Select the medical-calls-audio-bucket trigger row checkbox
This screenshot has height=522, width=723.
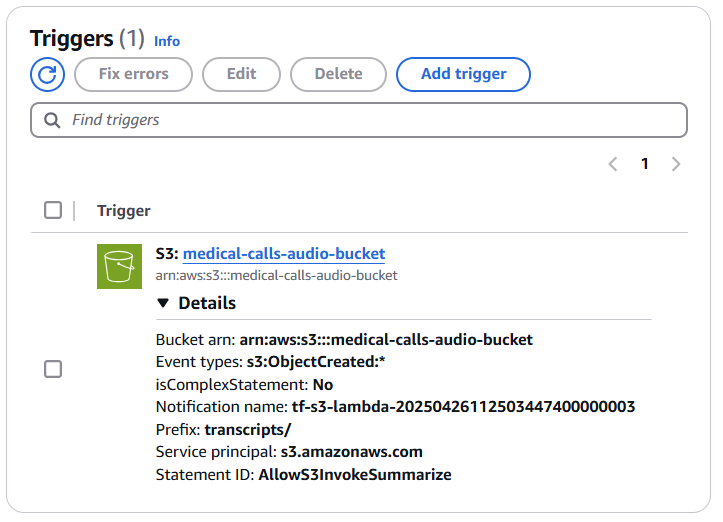[x=53, y=369]
